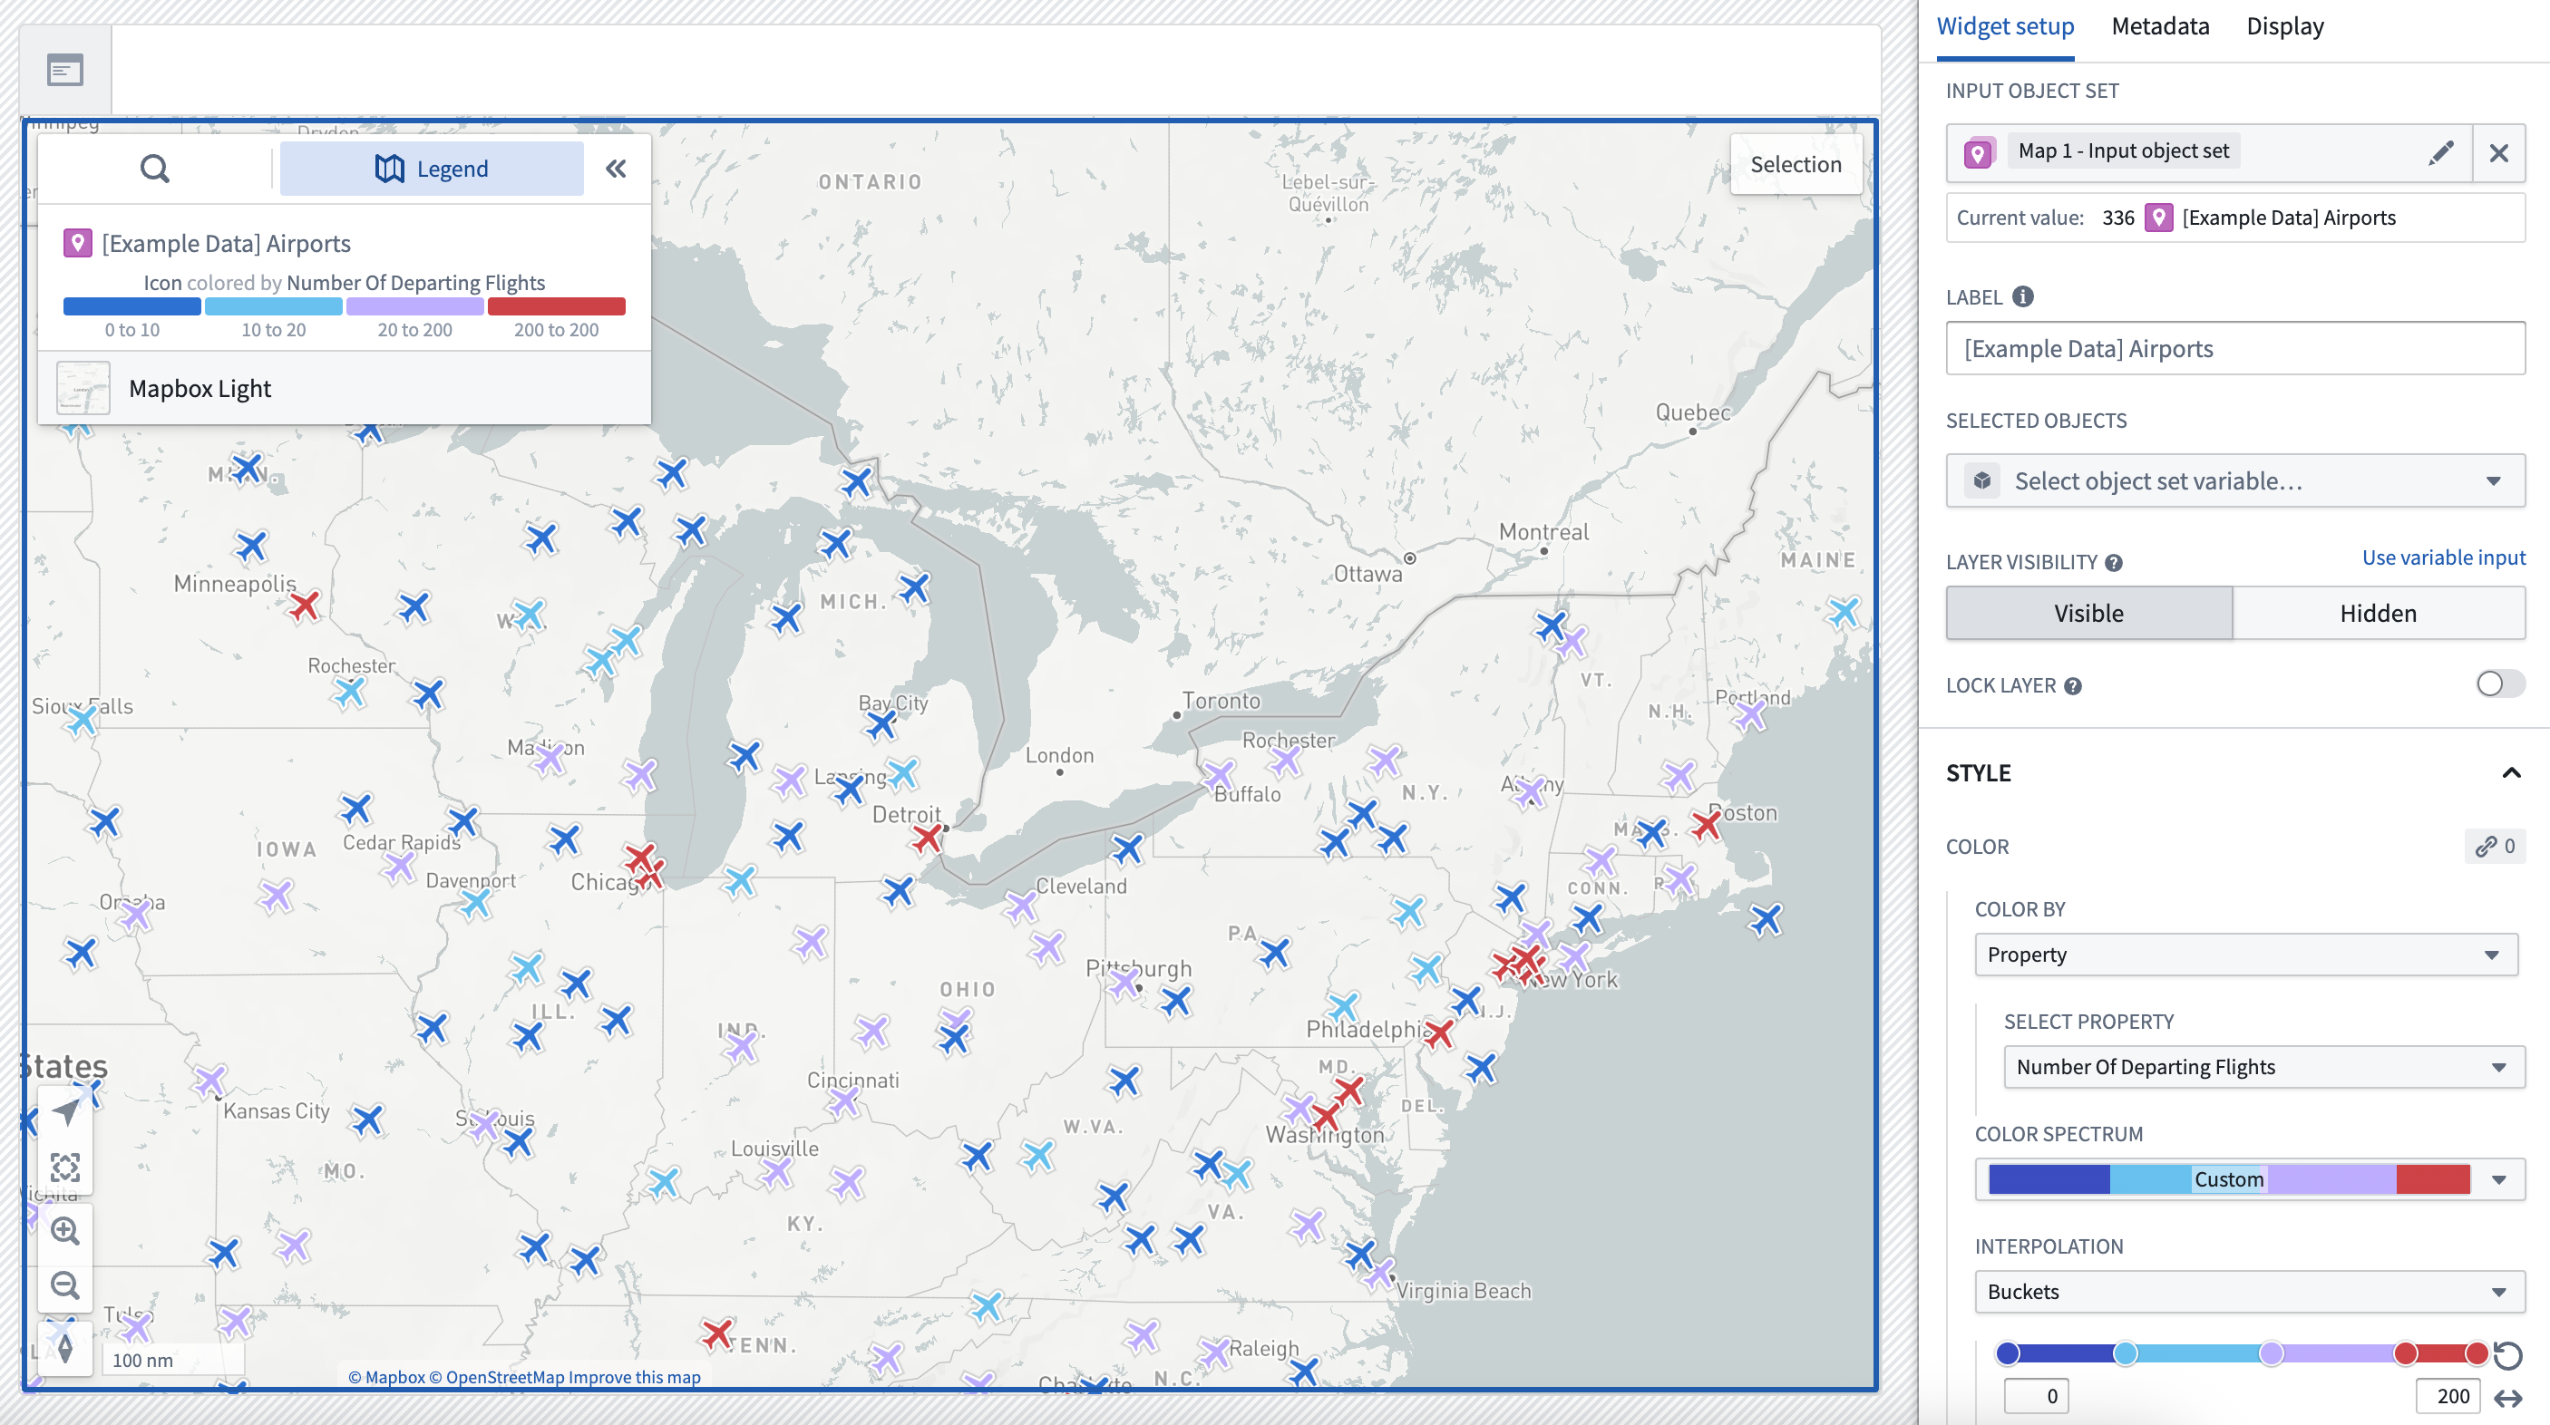Click the Use variable input link
The width and height of the screenshot is (2550, 1425).
[2444, 557]
